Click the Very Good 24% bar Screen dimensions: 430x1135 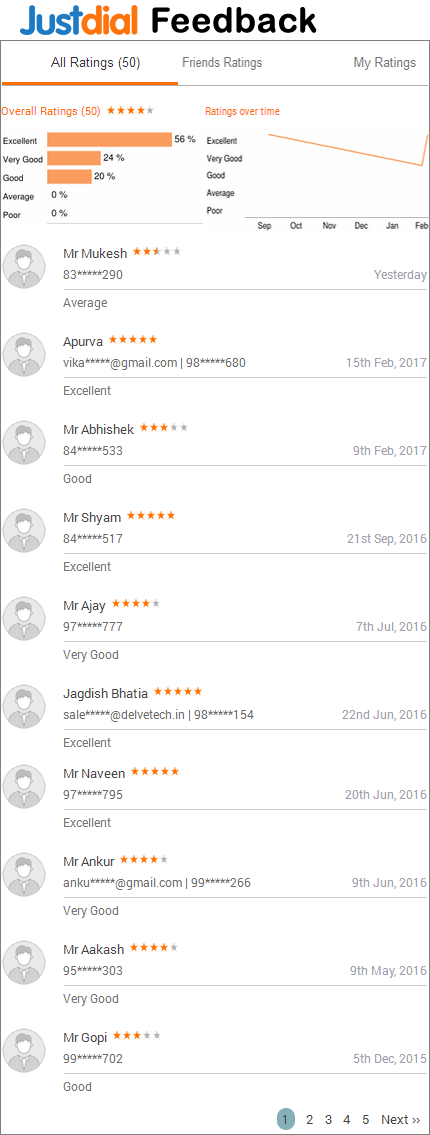pyautogui.click(x=74, y=158)
